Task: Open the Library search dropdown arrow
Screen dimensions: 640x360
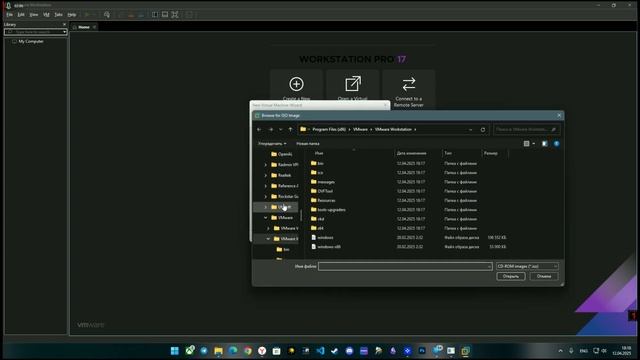Action: (x=64, y=32)
